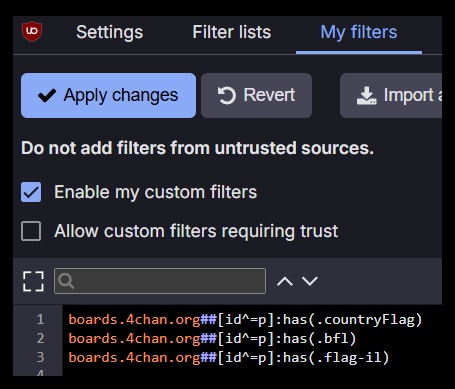Click line number 2 in gutter
This screenshot has width=455, height=389.
40,338
